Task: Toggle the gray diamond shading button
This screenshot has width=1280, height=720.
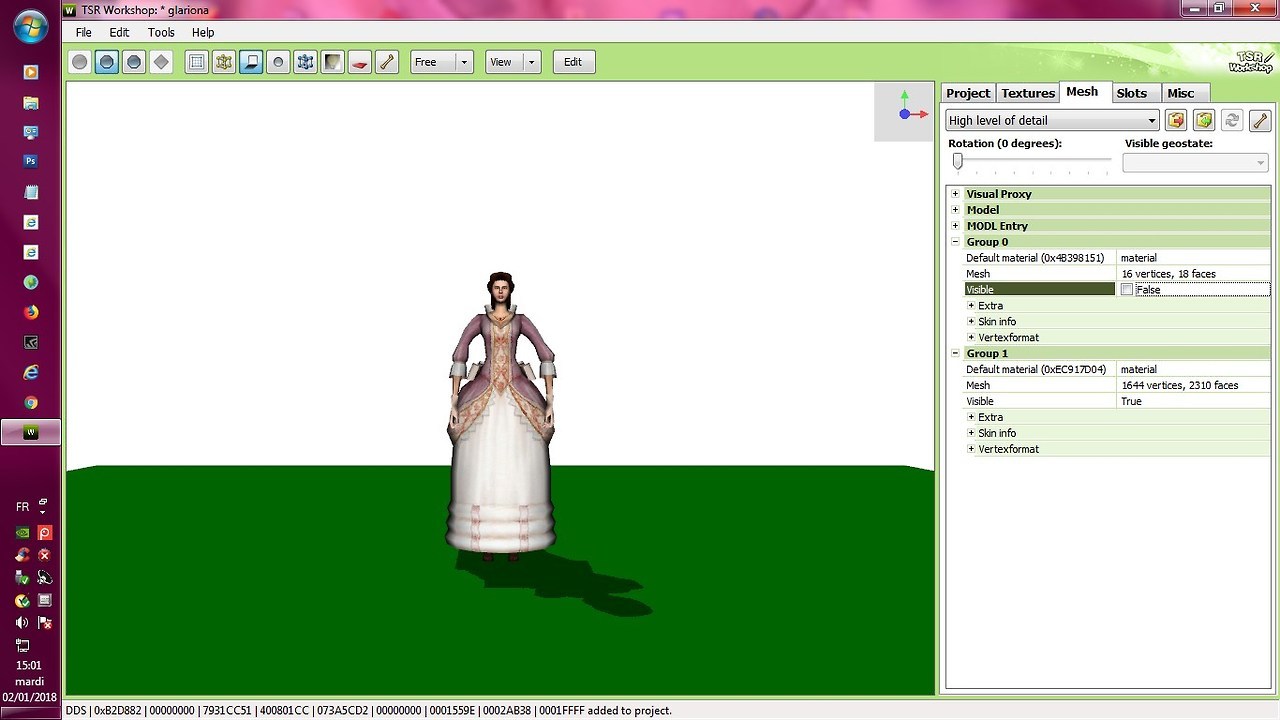Action: pos(161,62)
